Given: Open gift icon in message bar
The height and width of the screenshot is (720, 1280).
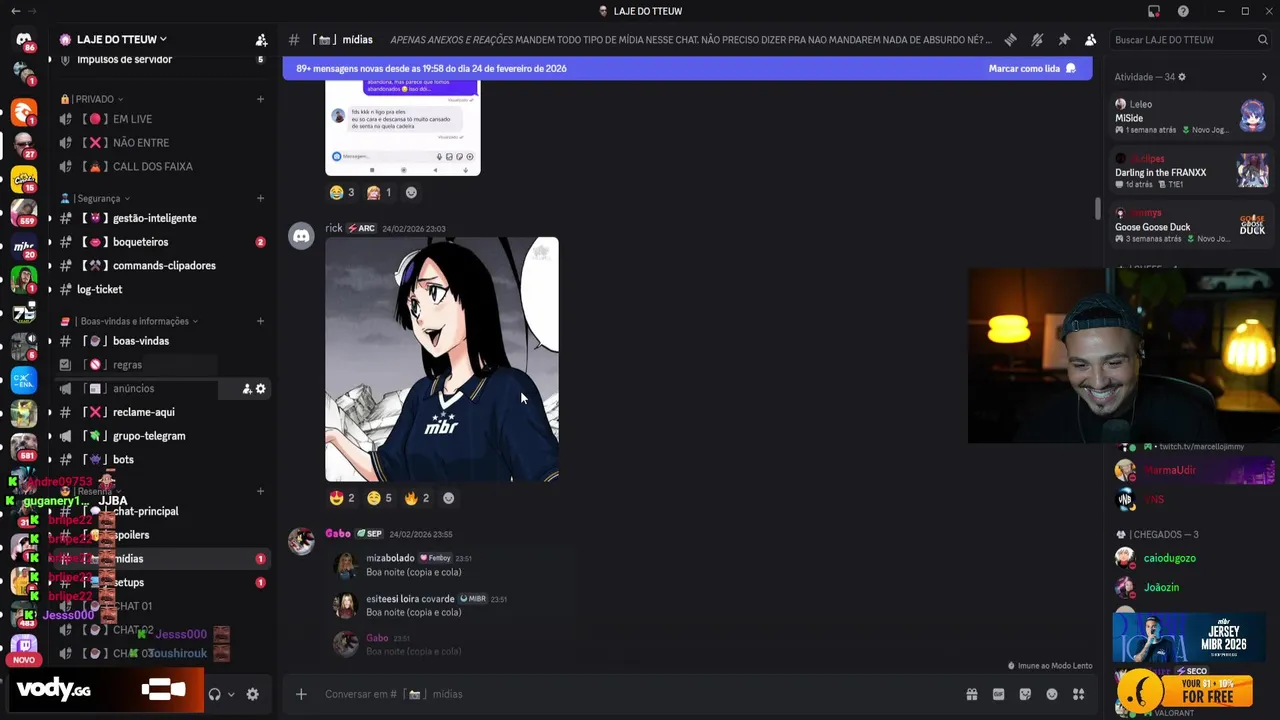Looking at the screenshot, I should [x=971, y=694].
